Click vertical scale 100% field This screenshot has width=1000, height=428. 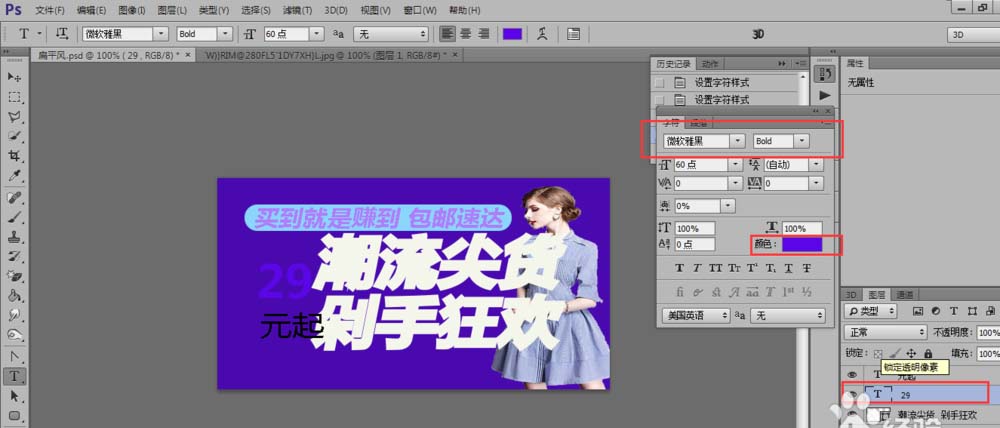(x=694, y=228)
